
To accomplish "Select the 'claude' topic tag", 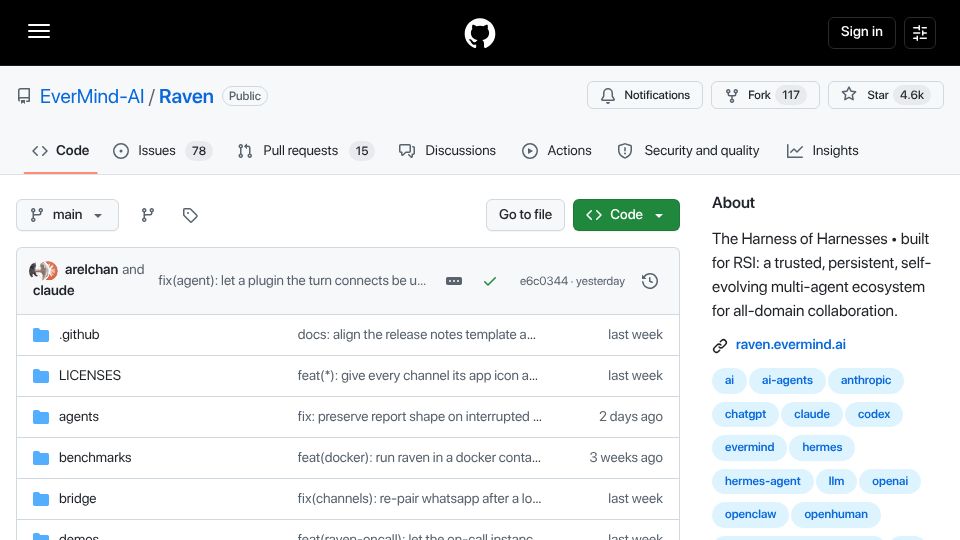I will pyautogui.click(x=812, y=414).
